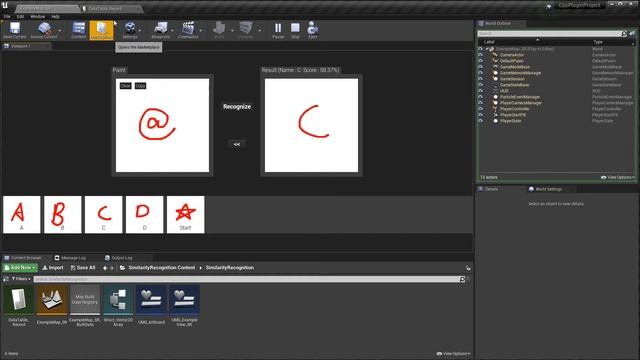The image size is (640, 360).
Task: Click the << transfer button
Action: [237, 144]
